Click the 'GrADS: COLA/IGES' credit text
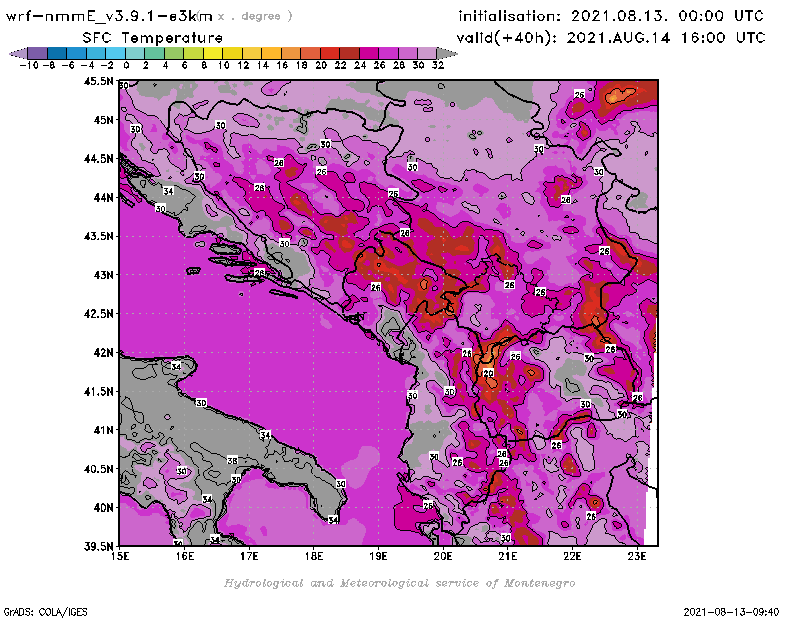Viewport: 800px width, 618px height. [x=45, y=612]
